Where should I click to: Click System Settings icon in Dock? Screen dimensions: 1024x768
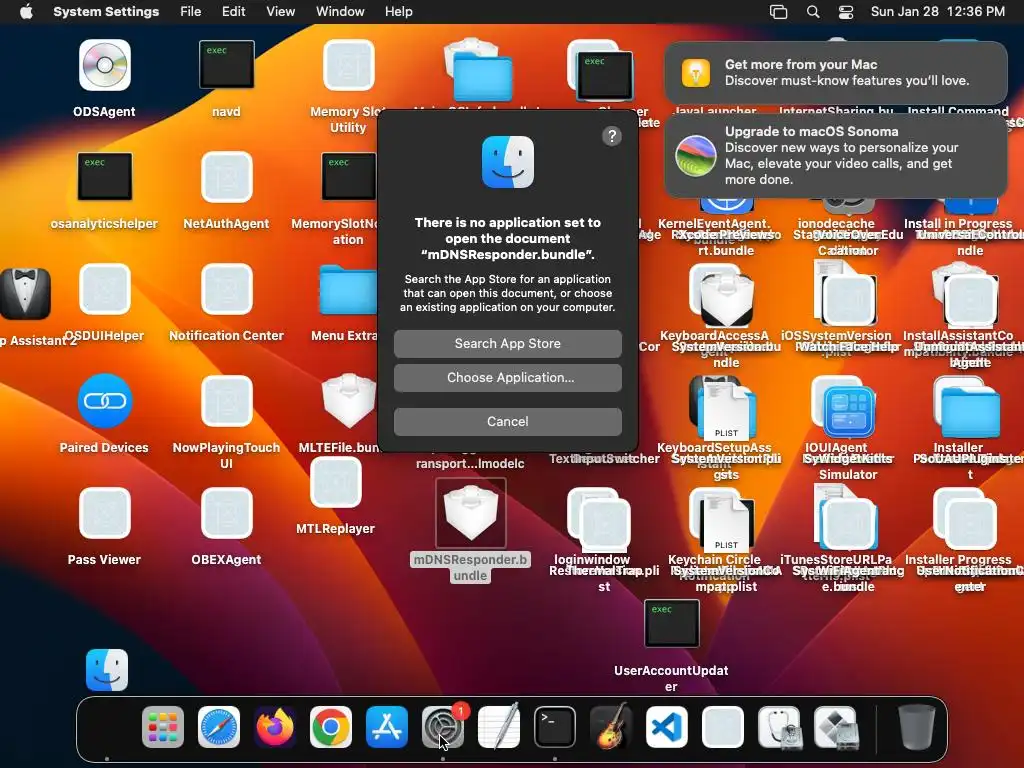[443, 727]
